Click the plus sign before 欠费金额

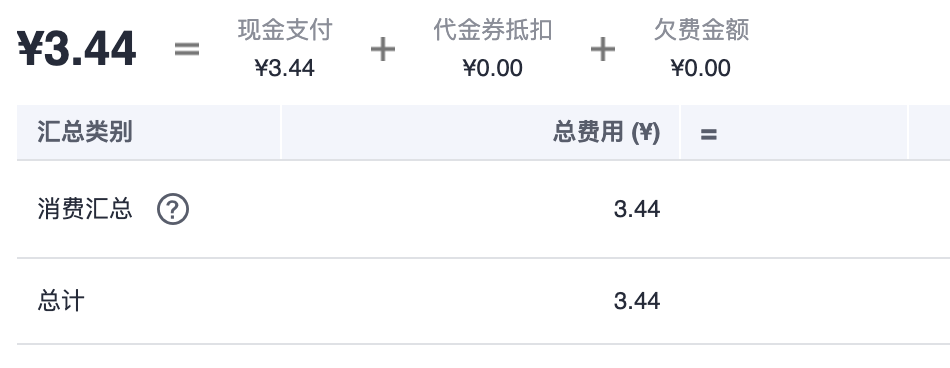(x=603, y=49)
